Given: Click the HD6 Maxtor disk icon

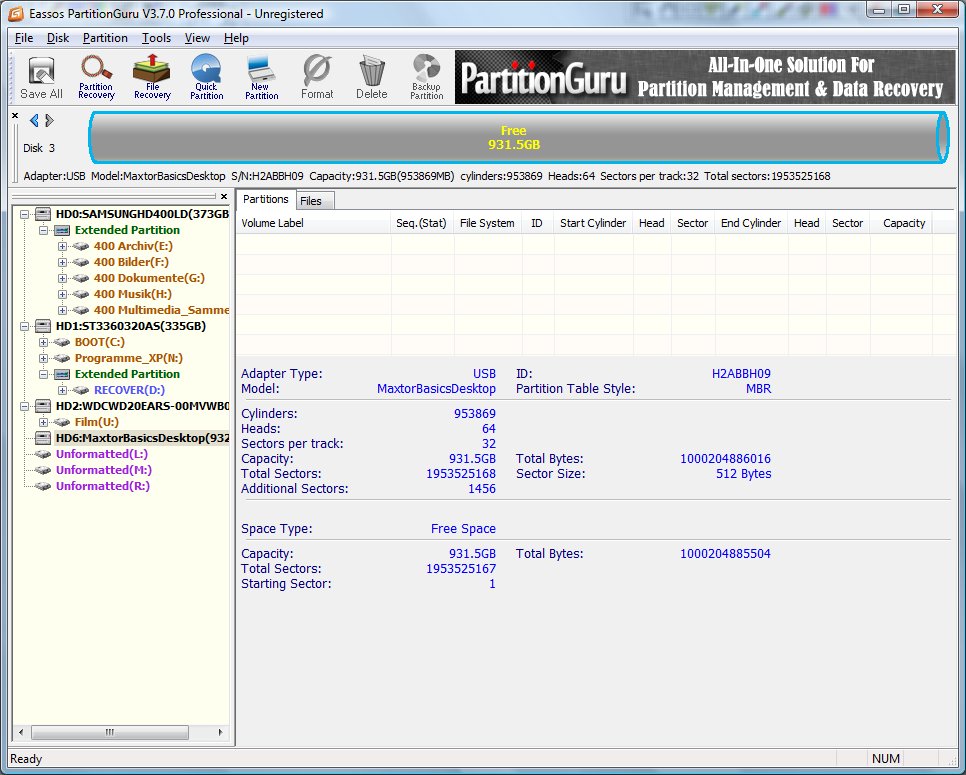Looking at the screenshot, I should coord(43,438).
